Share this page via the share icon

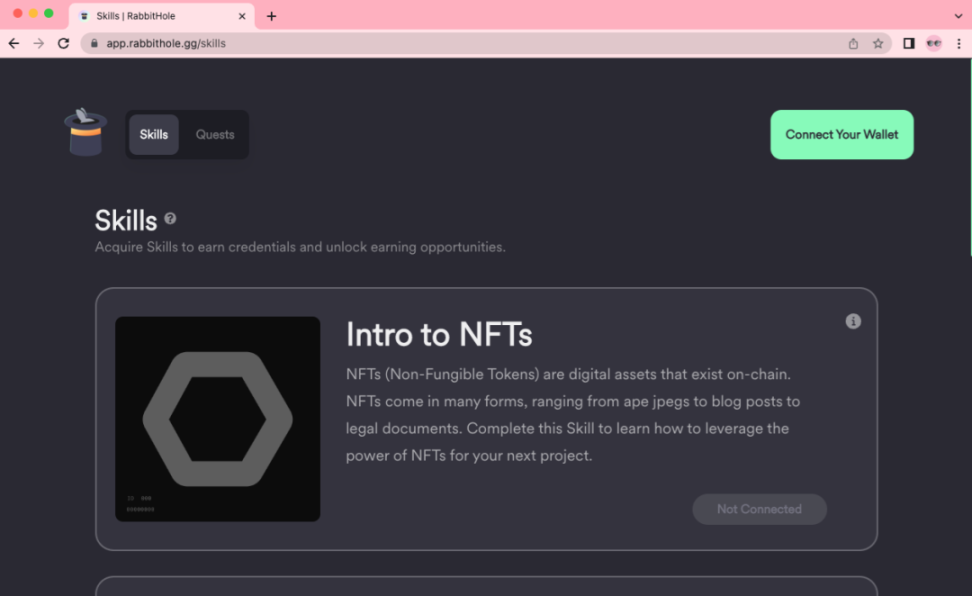tap(853, 43)
